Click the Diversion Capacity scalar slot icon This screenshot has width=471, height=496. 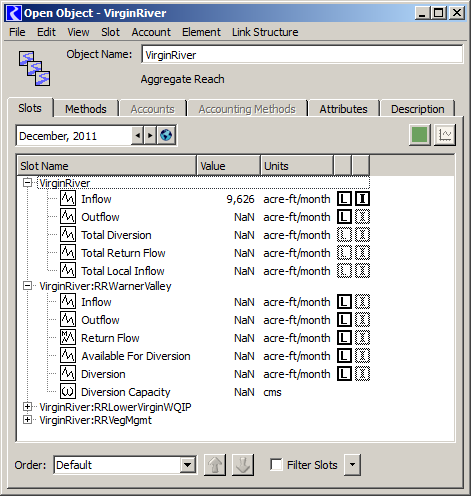[x=68, y=392]
